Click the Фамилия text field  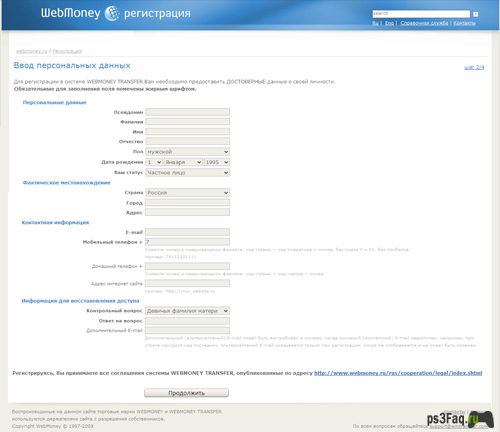tap(188, 122)
